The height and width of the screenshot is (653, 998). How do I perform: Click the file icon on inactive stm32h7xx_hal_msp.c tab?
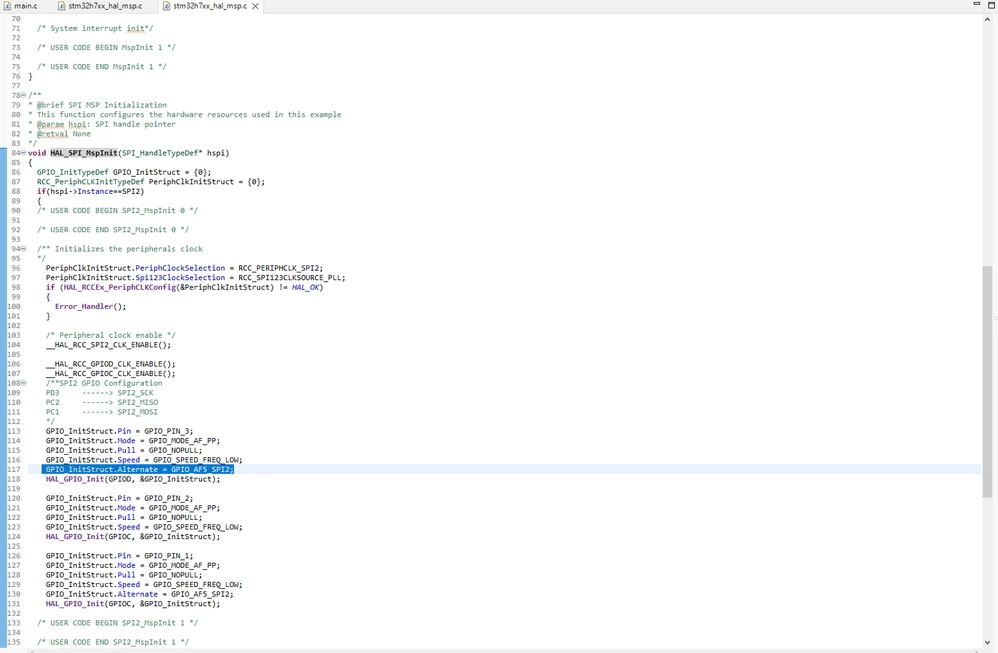[62, 6]
